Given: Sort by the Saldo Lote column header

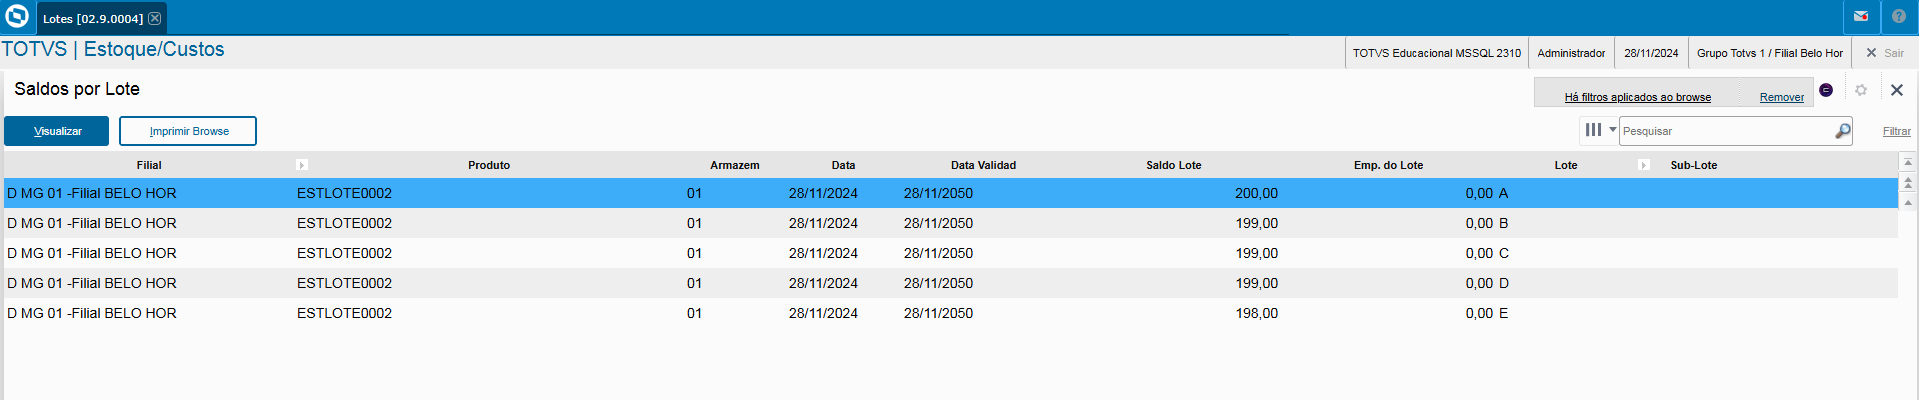Looking at the screenshot, I should click(x=1173, y=165).
